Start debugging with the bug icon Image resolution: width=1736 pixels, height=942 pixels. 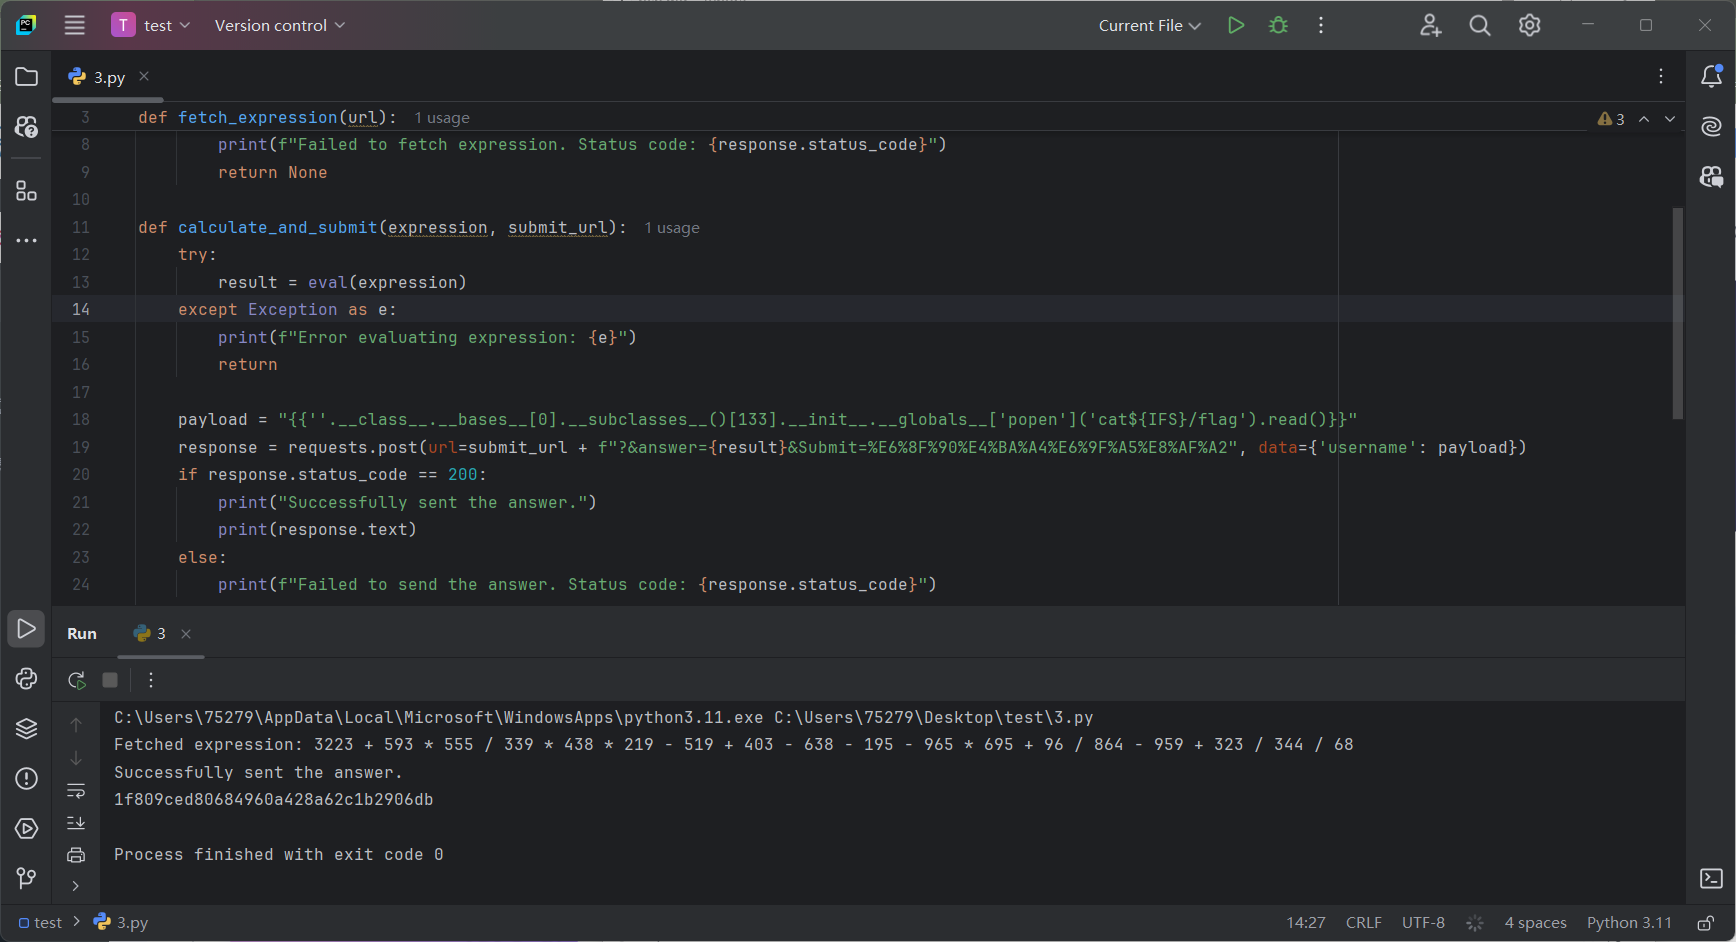coord(1278,25)
